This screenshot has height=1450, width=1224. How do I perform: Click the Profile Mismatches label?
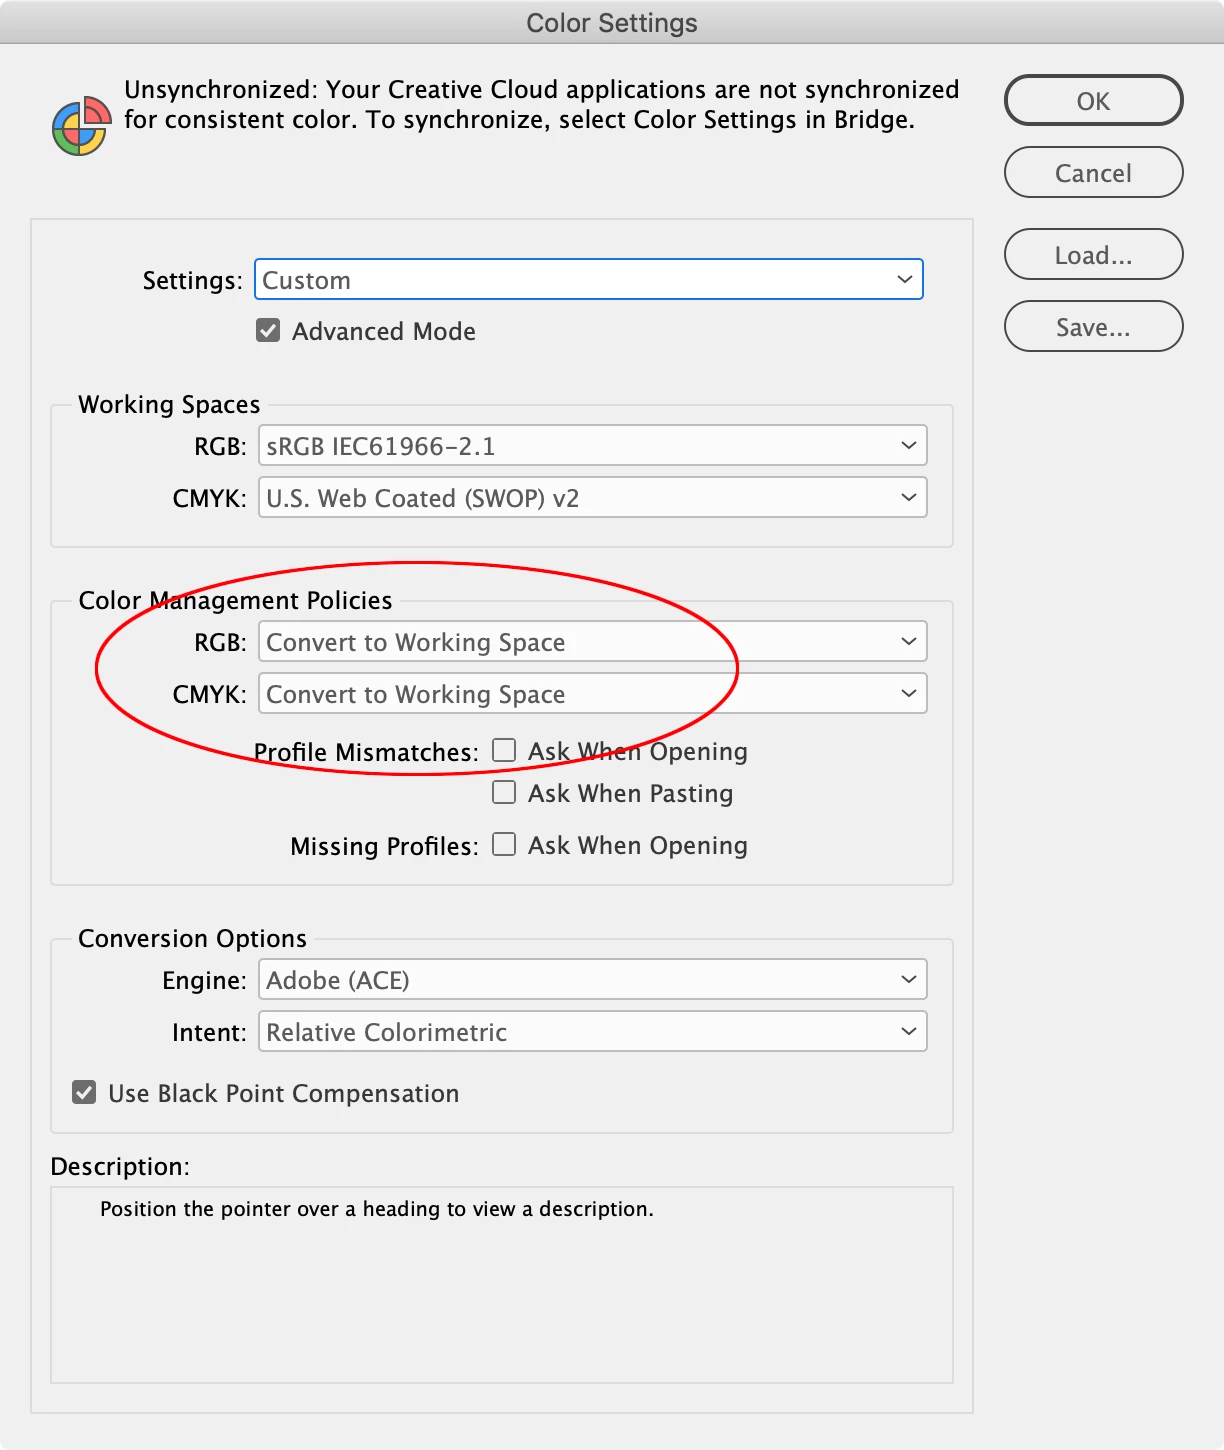(x=366, y=752)
